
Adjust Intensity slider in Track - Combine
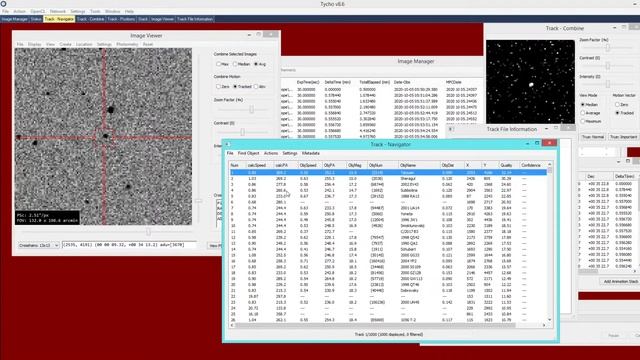pos(608,84)
